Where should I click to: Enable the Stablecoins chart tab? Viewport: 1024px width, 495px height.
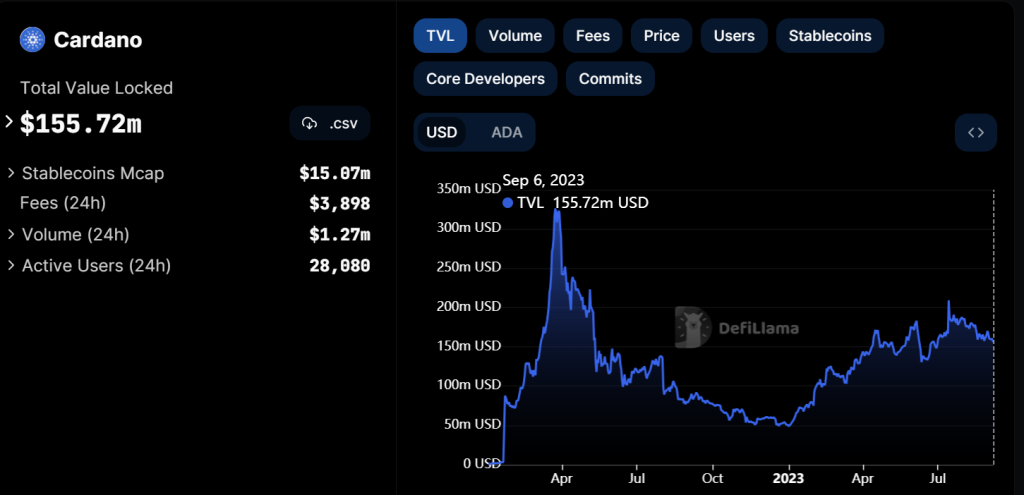(830, 36)
